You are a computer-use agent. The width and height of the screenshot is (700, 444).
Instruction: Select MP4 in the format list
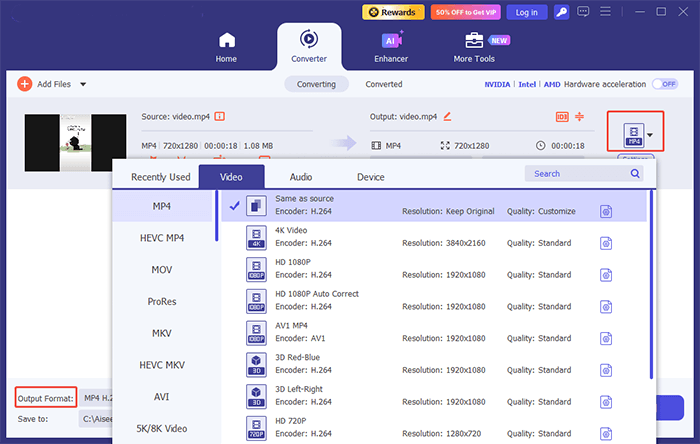tap(162, 206)
